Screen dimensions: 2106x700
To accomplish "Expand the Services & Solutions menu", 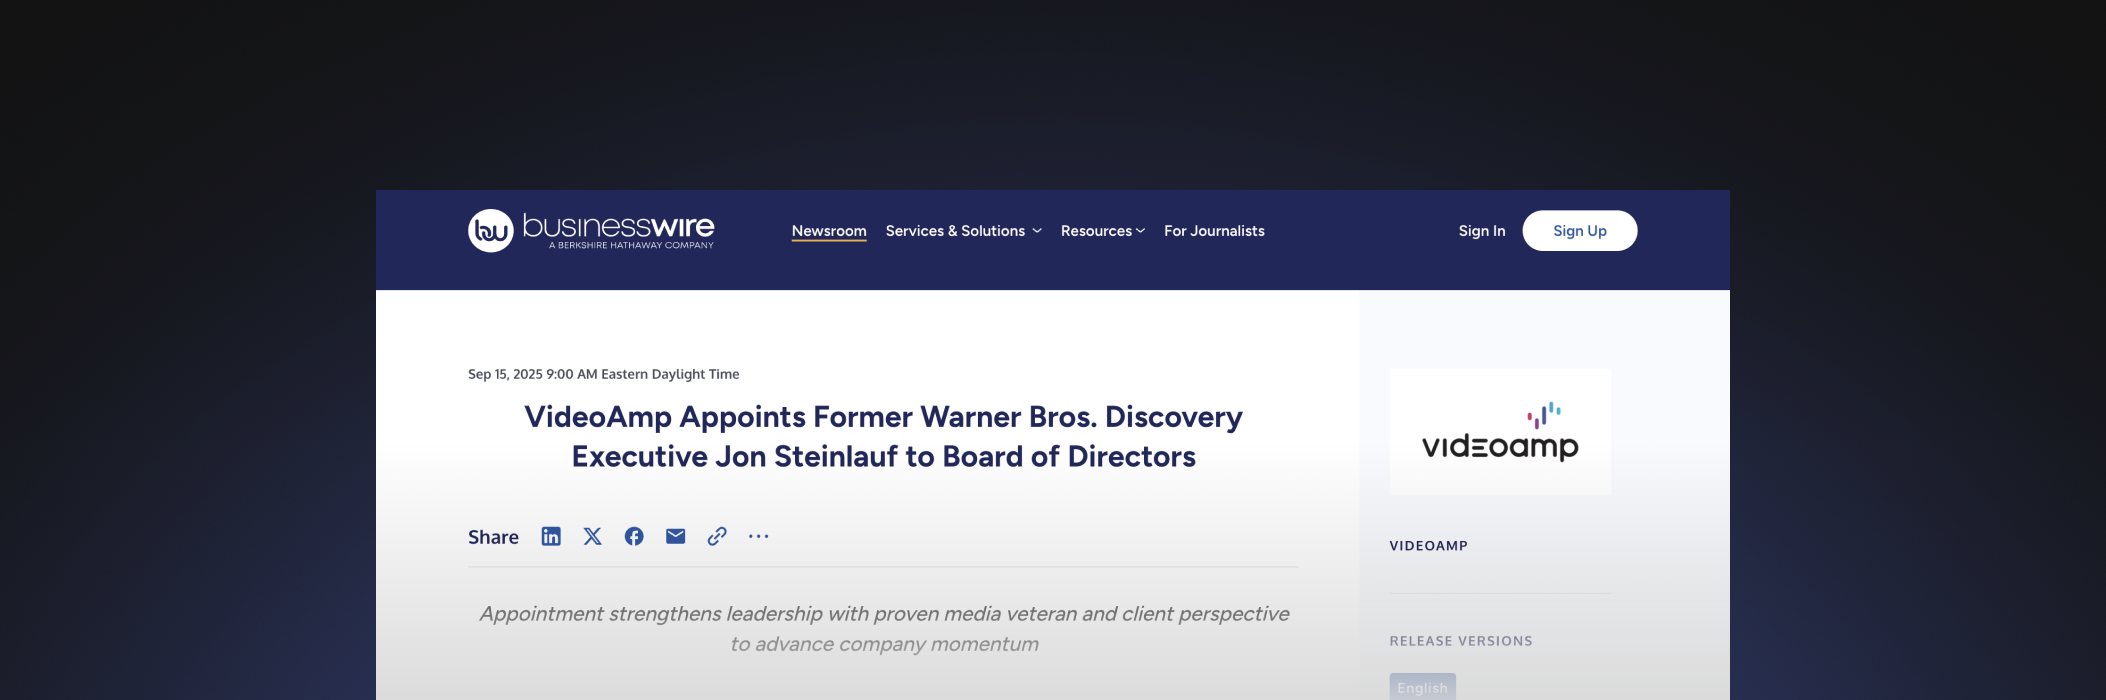I will point(955,231).
